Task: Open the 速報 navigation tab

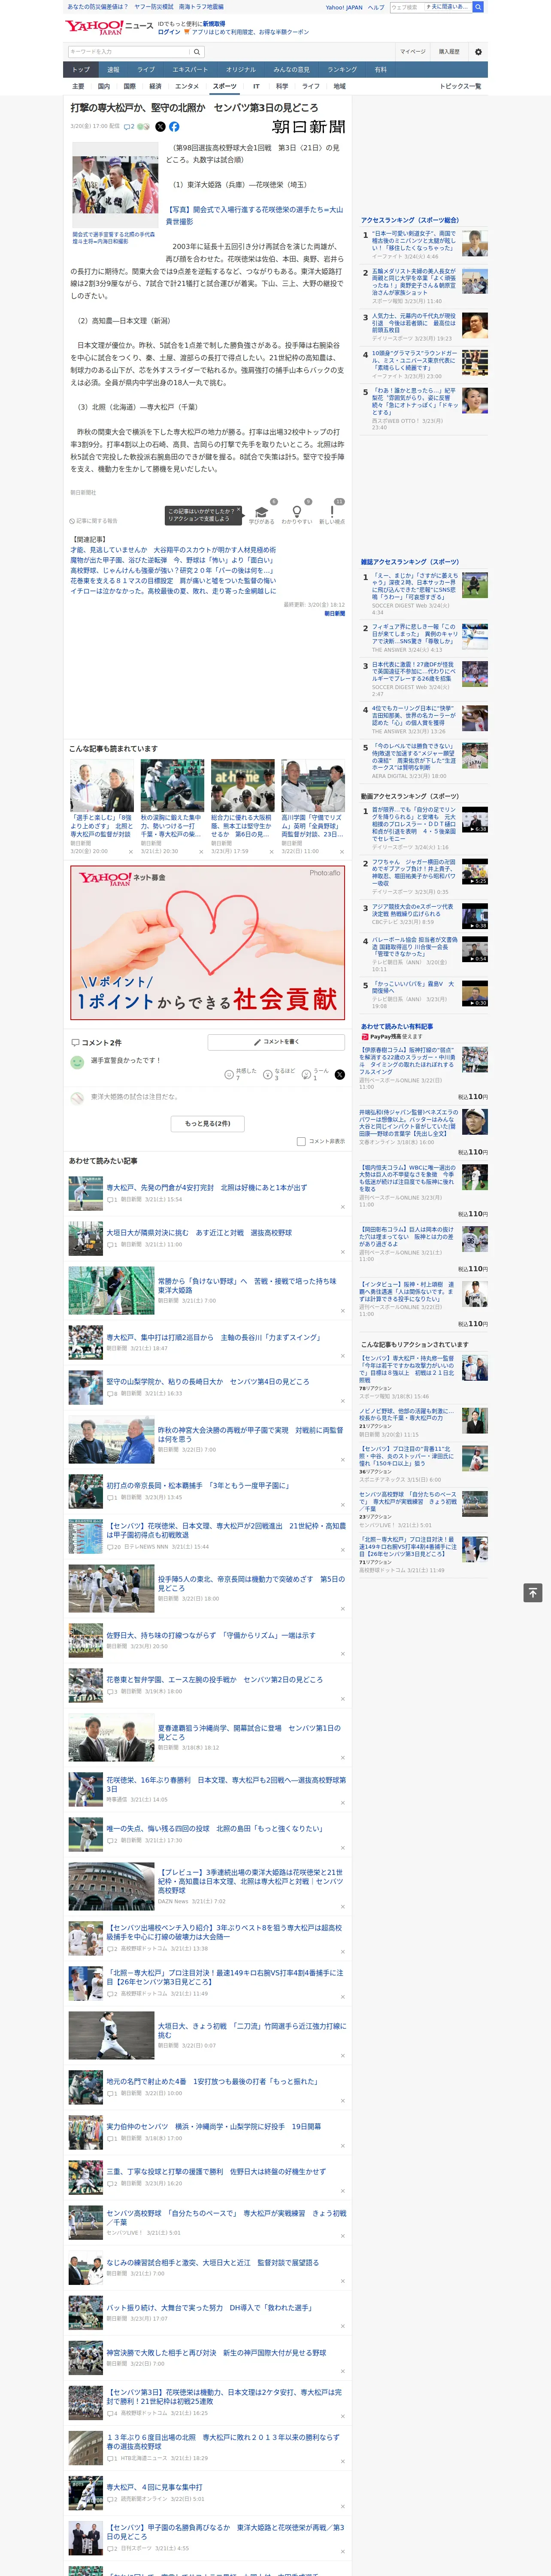Action: pyautogui.click(x=113, y=69)
